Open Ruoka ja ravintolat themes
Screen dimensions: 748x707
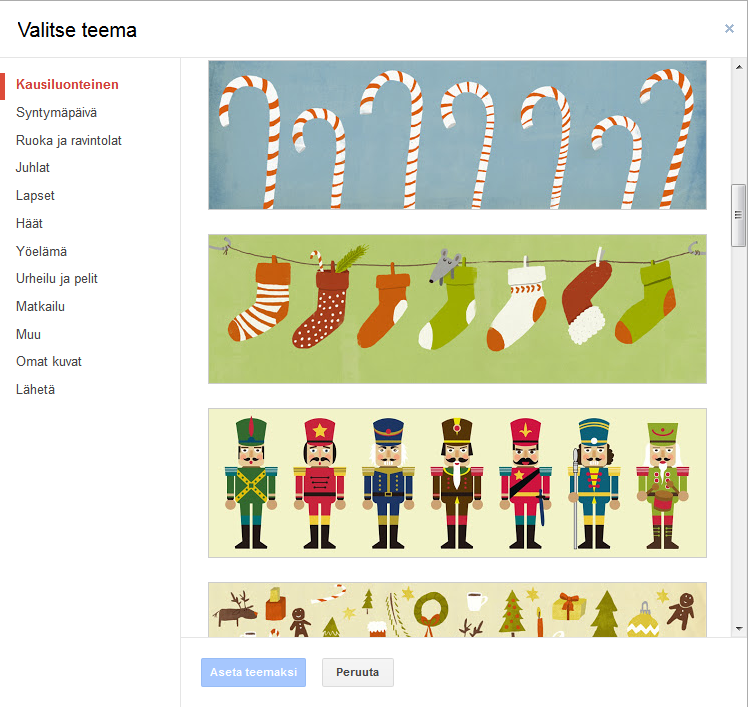coord(69,140)
